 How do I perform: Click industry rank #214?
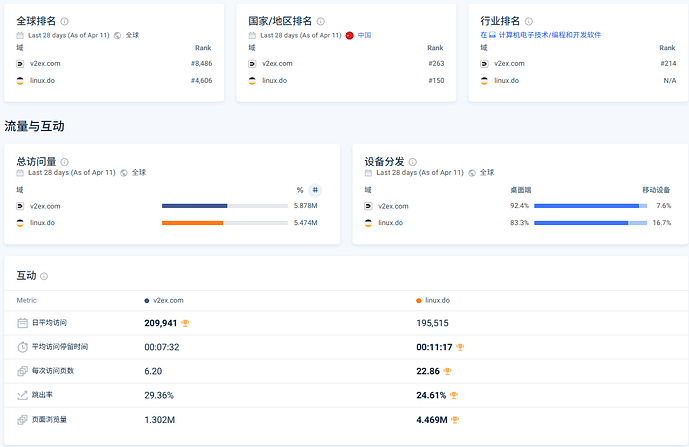pos(668,64)
